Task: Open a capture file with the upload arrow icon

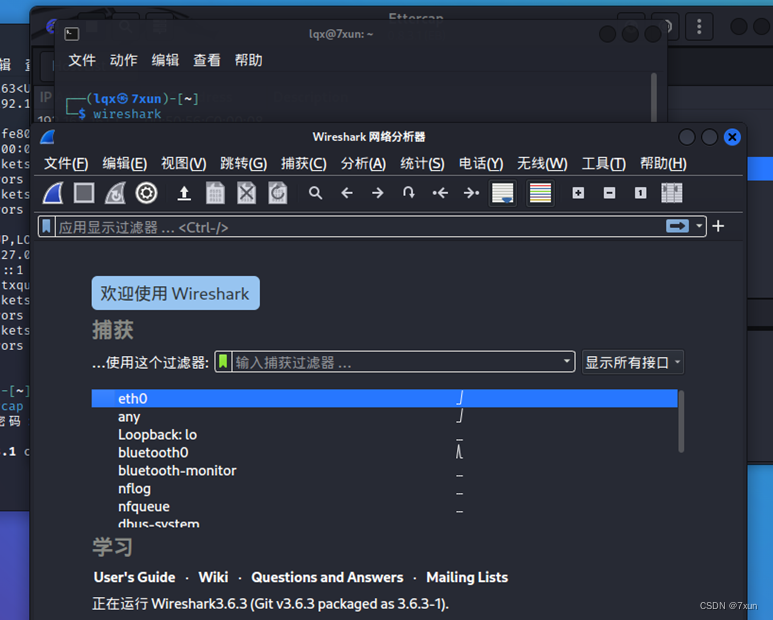Action: pyautogui.click(x=184, y=193)
